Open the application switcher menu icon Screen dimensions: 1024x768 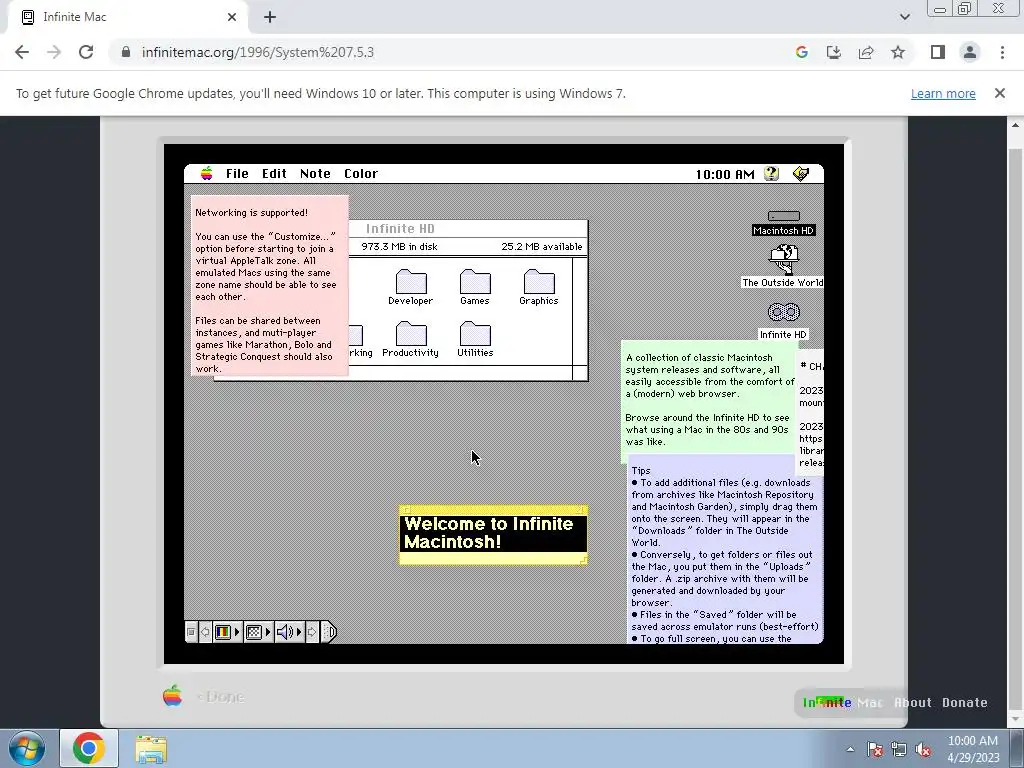point(801,174)
